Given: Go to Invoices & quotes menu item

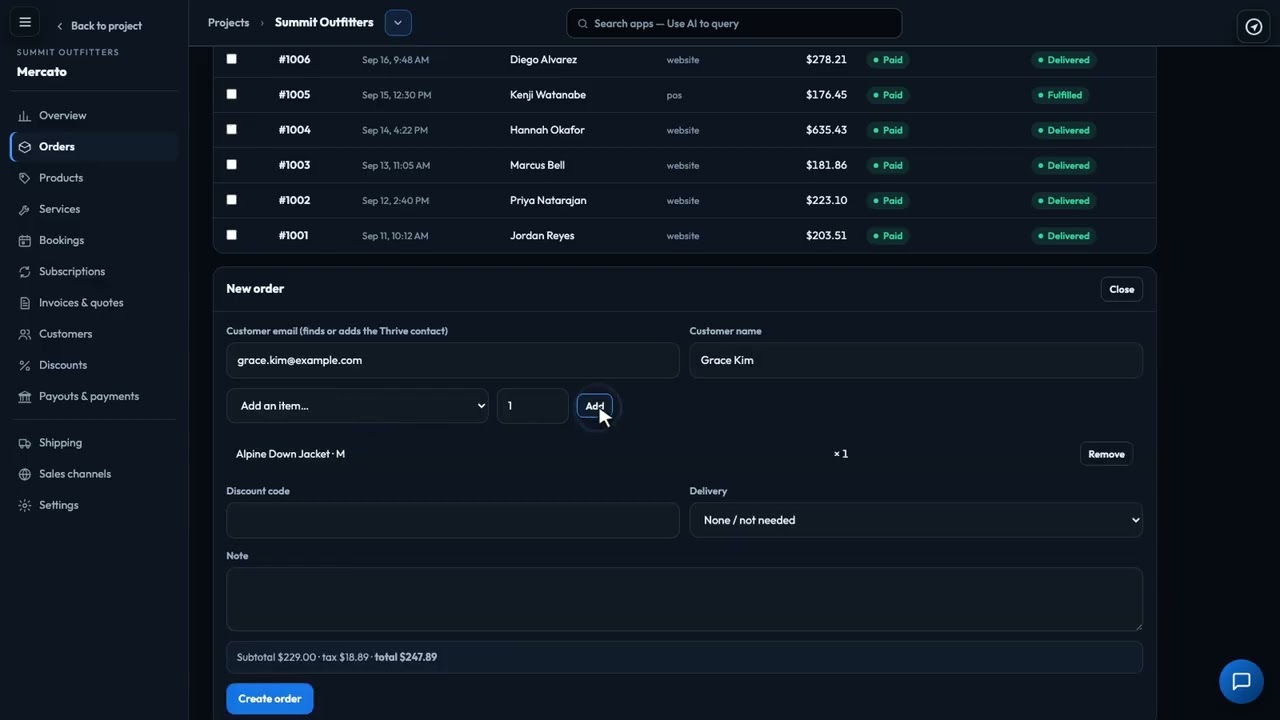Looking at the screenshot, I should pyautogui.click(x=95, y=303).
